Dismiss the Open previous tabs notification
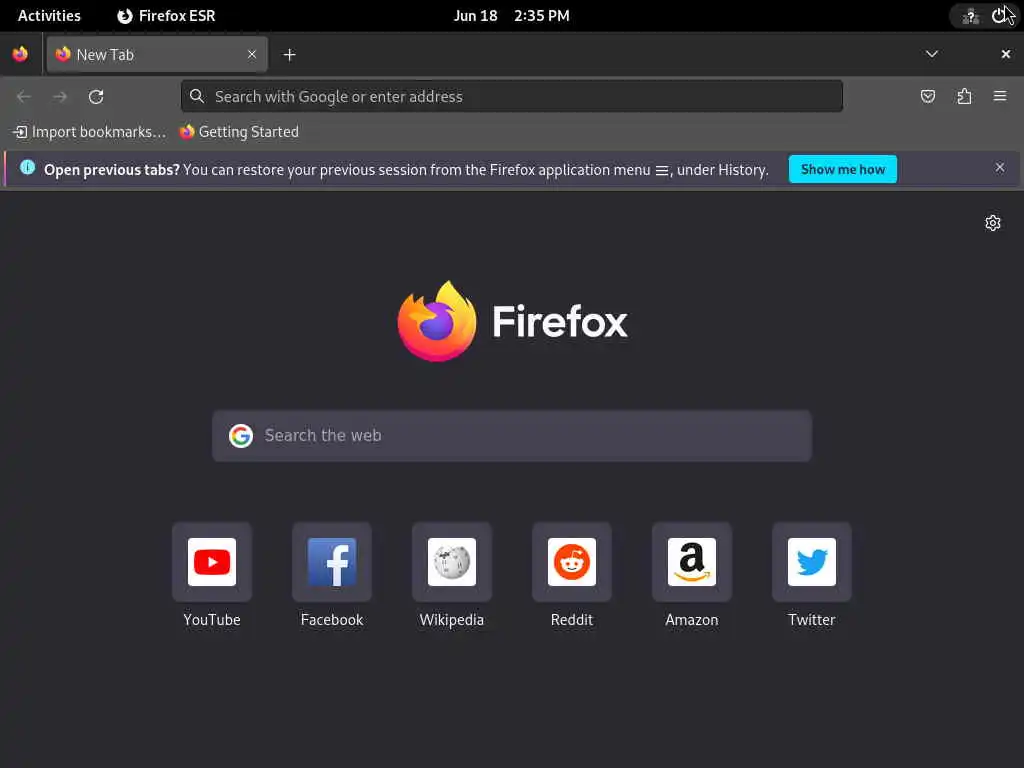This screenshot has width=1024, height=768. tap(1000, 168)
